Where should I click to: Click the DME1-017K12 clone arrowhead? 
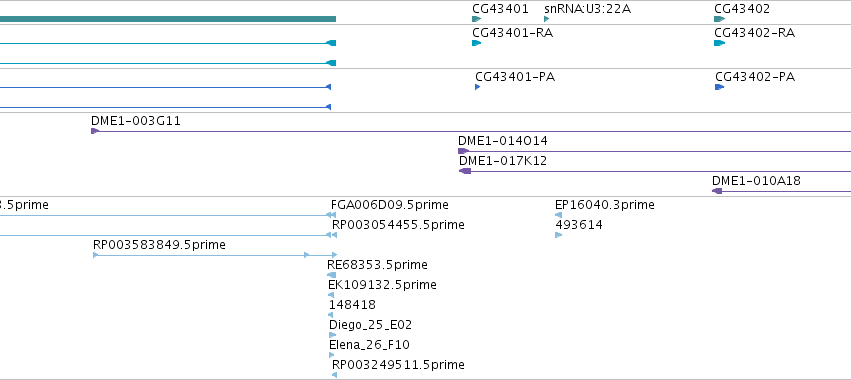(x=465, y=171)
